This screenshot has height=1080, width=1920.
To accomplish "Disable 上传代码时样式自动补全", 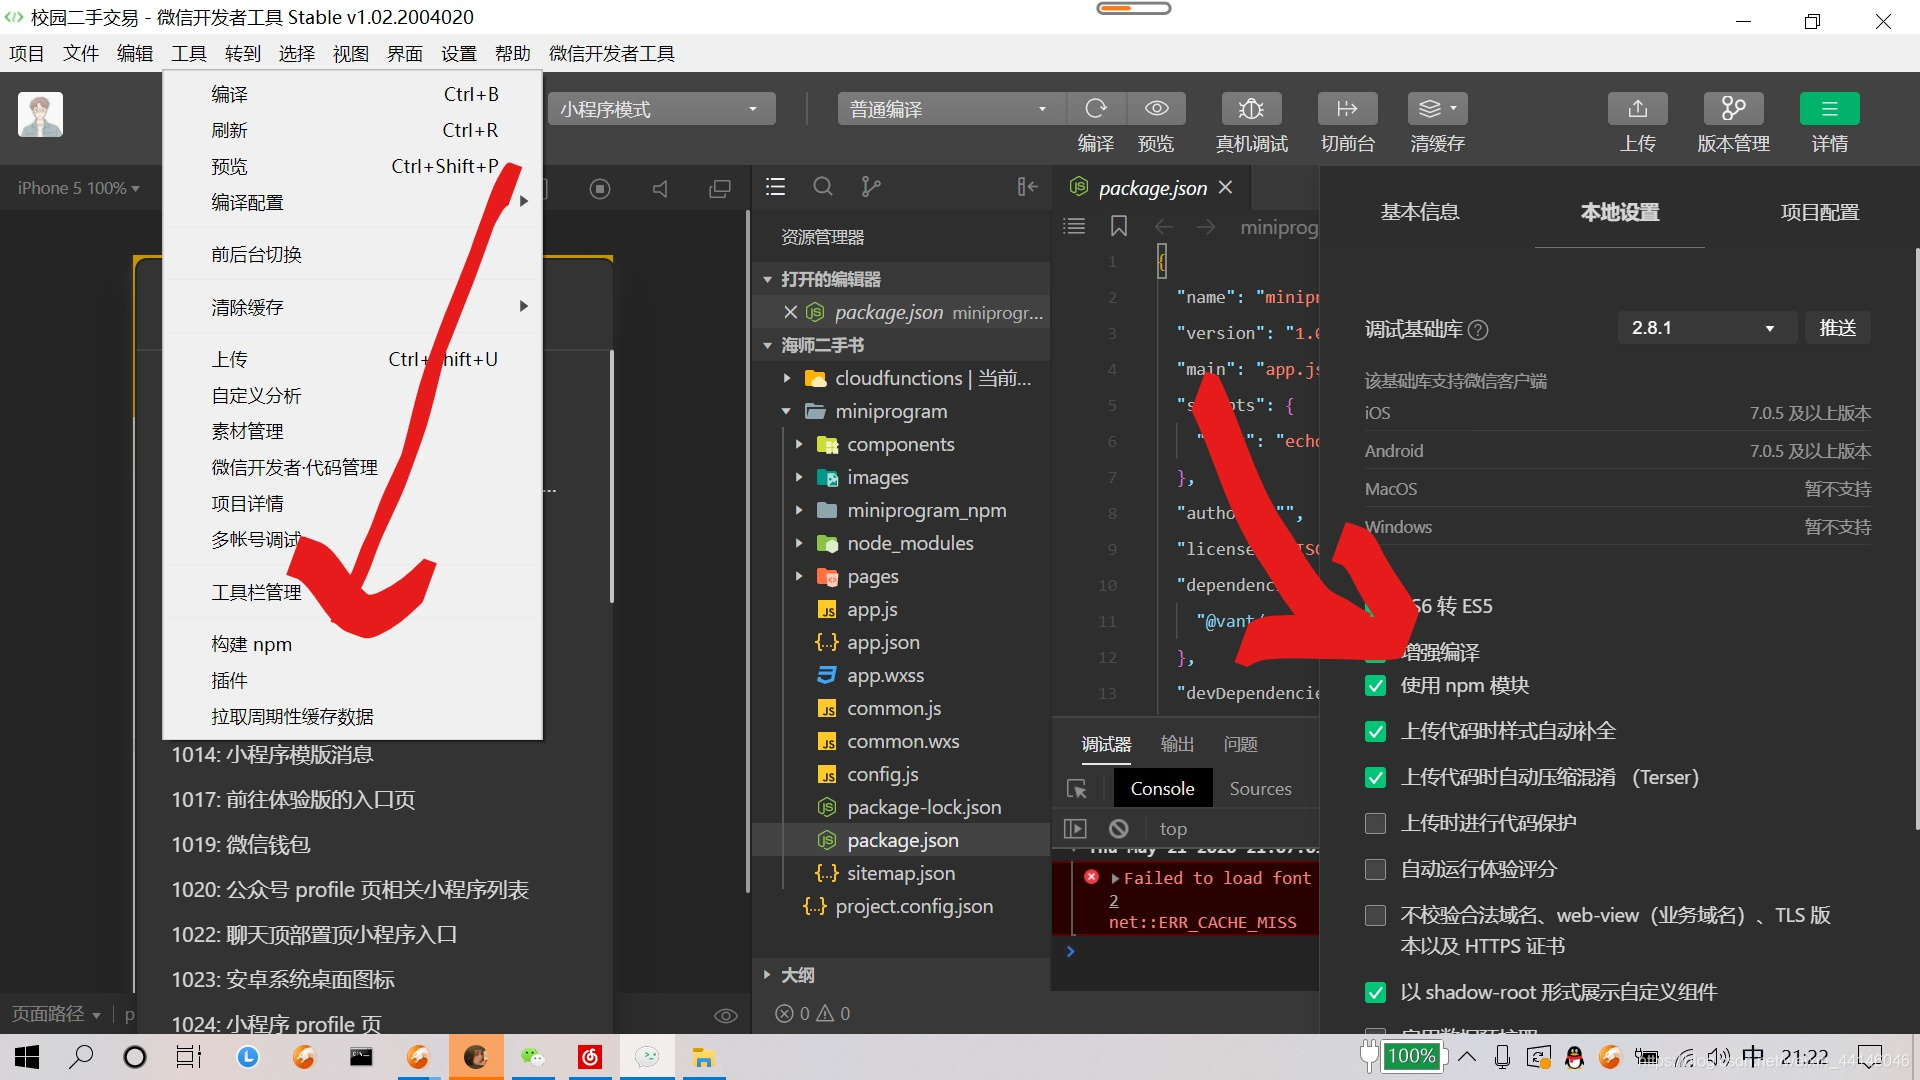I will (1375, 731).
